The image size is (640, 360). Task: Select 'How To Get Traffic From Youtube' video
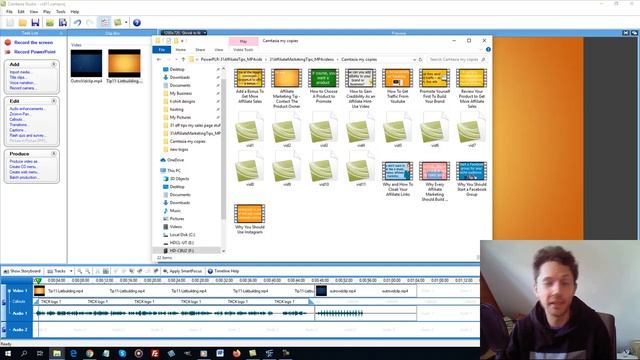coord(397,86)
